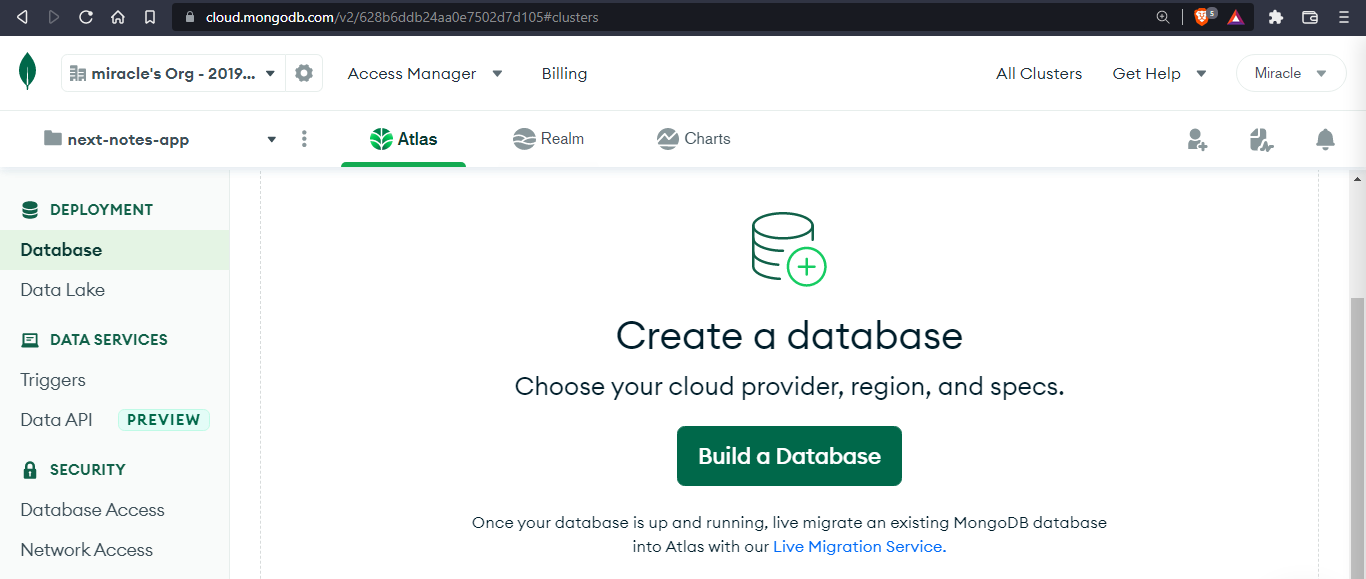Screen dimensions: 1366x579
Task: Switch to the Realm tab
Action: 548,139
